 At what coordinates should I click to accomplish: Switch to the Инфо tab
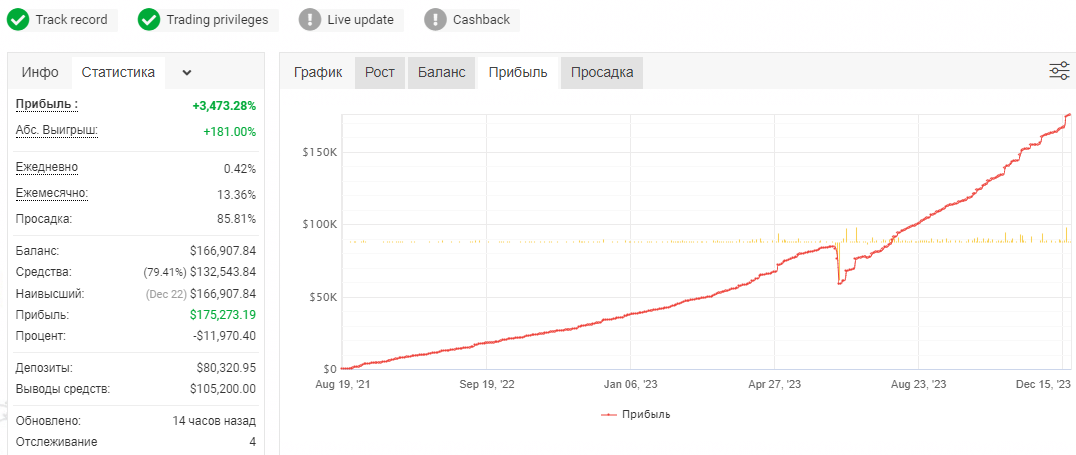tap(40, 72)
